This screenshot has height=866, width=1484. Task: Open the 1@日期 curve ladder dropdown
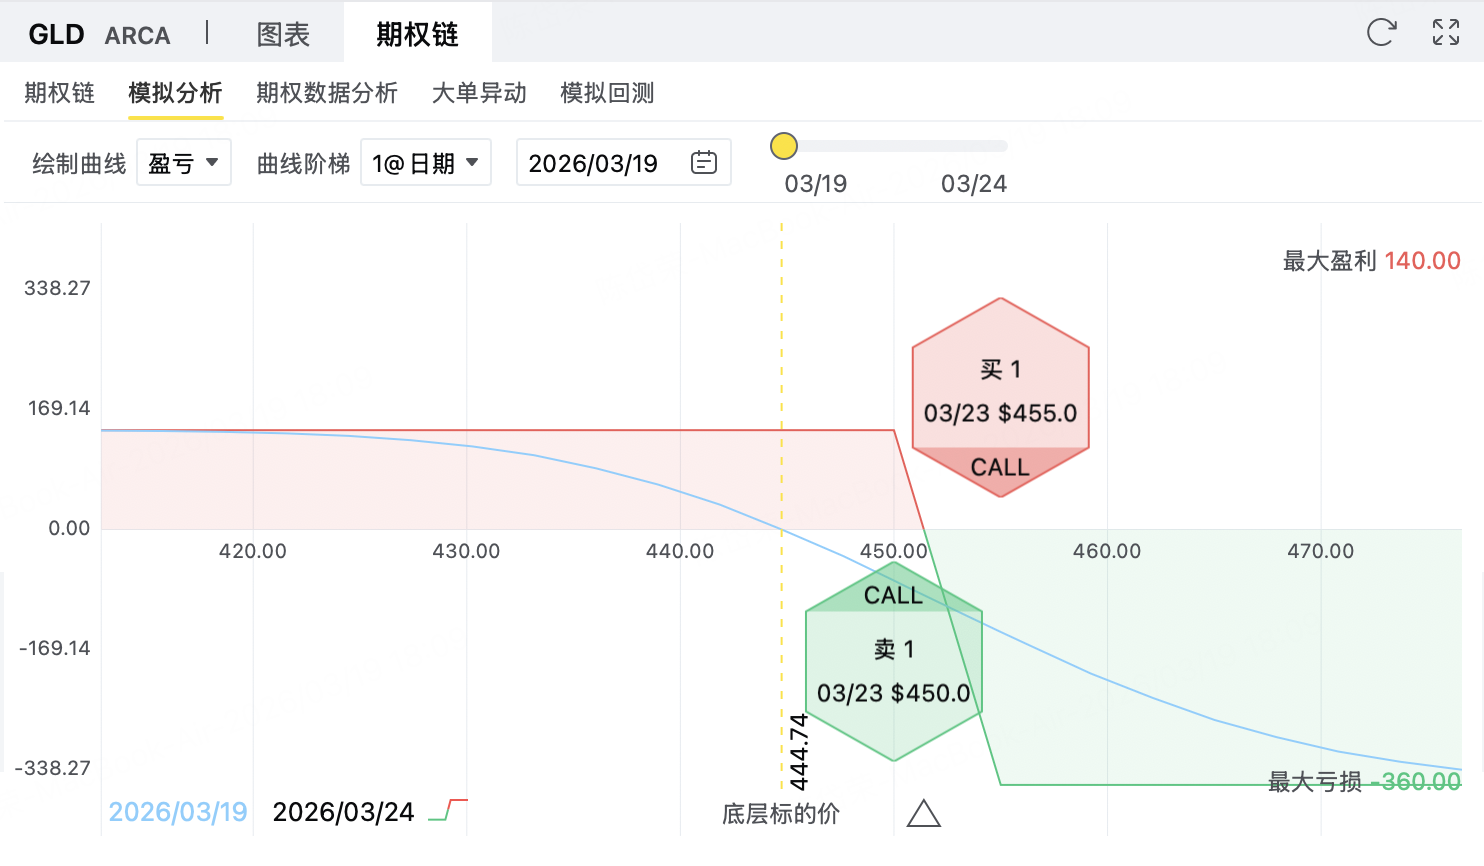[x=425, y=163]
